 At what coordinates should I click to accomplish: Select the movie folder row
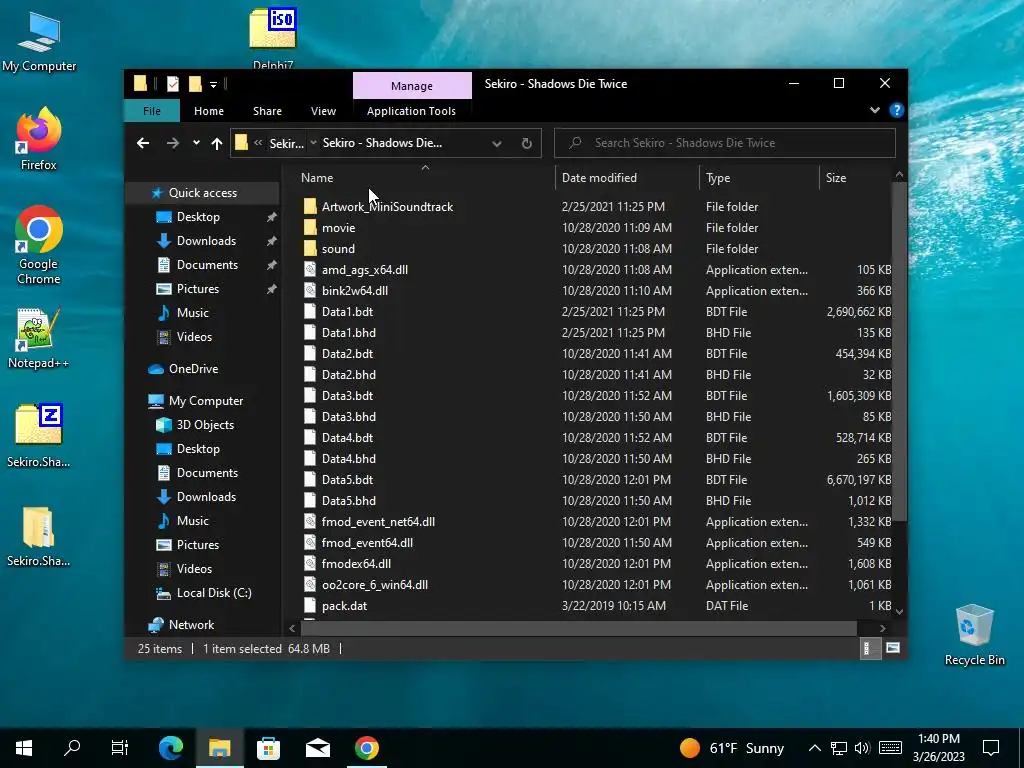tap(338, 228)
